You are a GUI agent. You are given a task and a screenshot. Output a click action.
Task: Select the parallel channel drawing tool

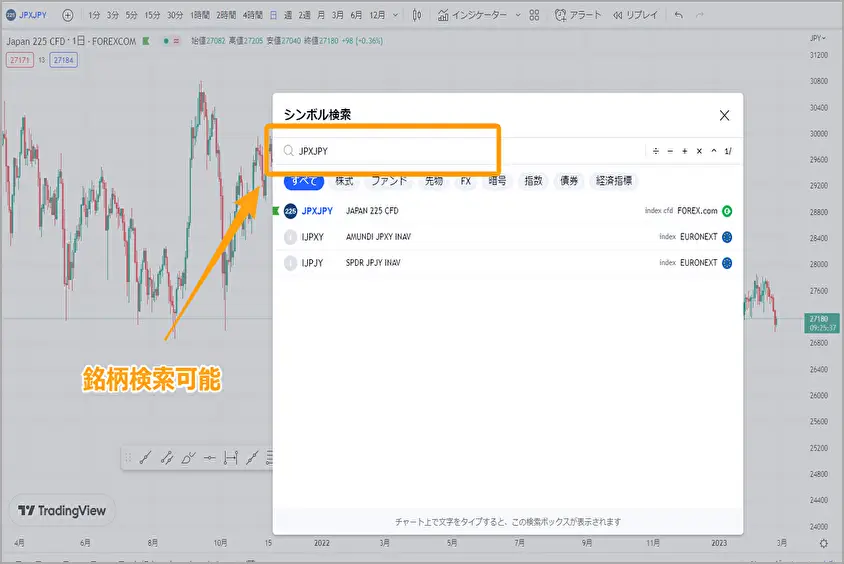click(167, 458)
